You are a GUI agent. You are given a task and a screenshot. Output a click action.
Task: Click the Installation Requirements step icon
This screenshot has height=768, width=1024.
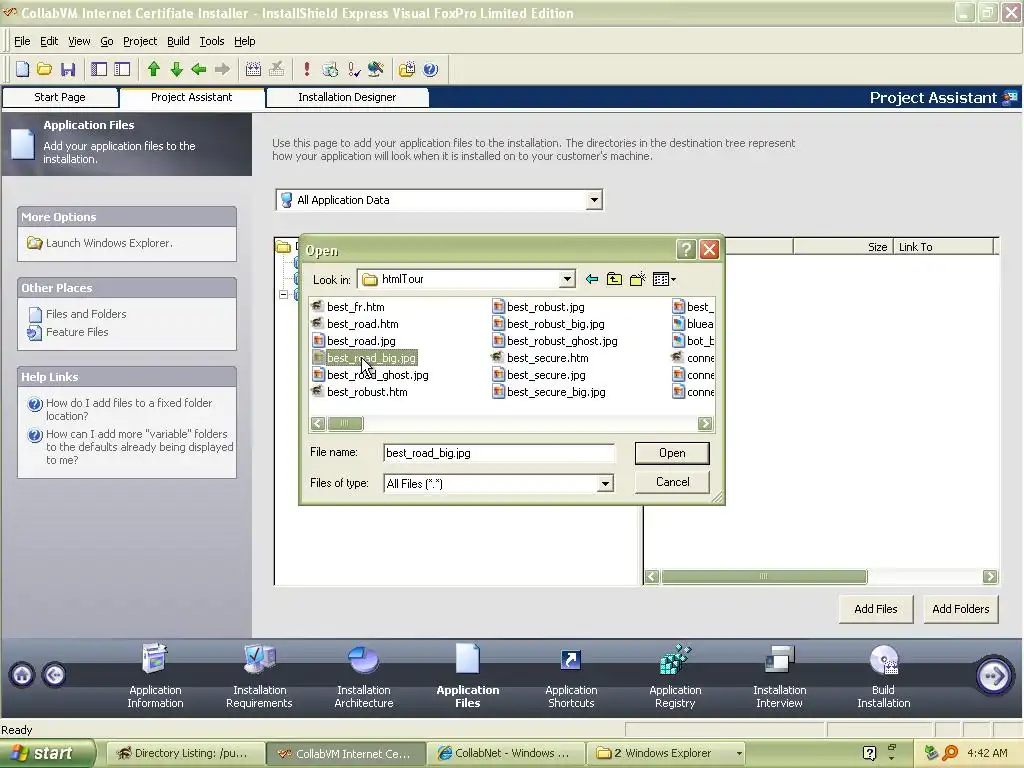[259, 659]
